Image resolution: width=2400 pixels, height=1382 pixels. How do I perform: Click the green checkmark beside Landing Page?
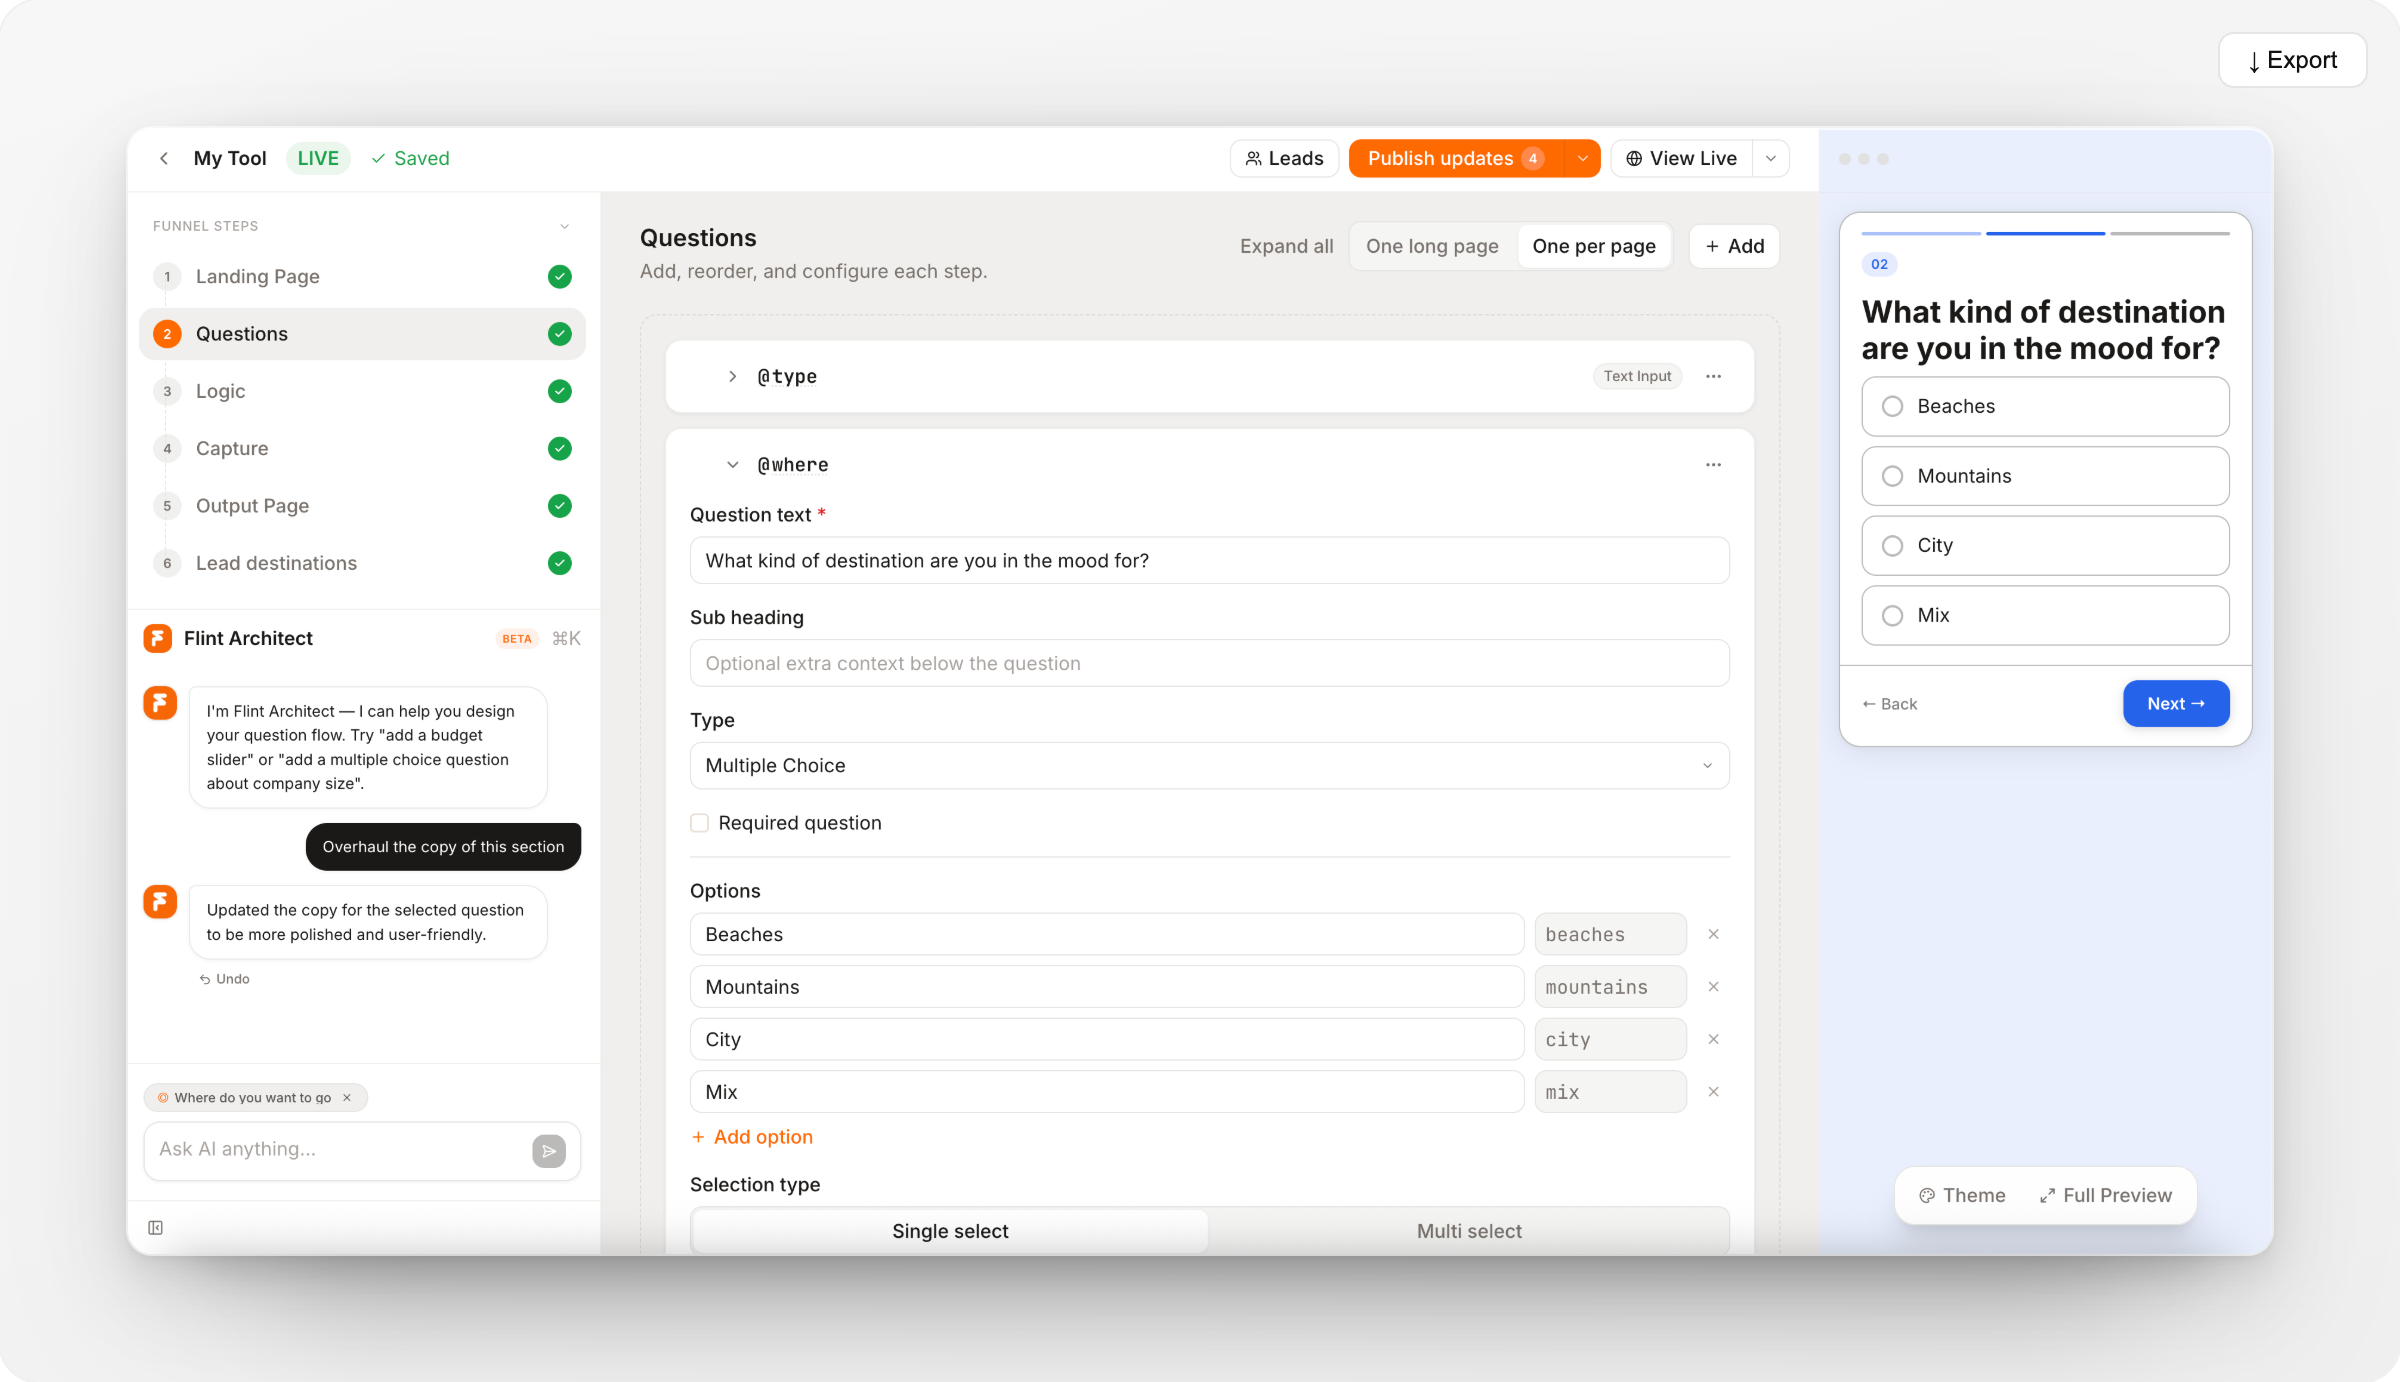point(560,276)
